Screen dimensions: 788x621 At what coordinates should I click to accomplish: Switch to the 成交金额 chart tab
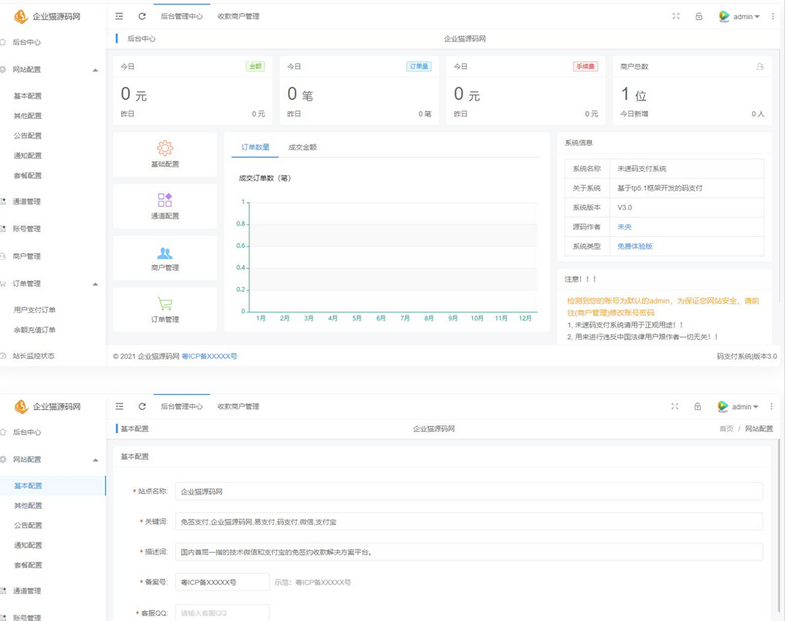point(302,147)
